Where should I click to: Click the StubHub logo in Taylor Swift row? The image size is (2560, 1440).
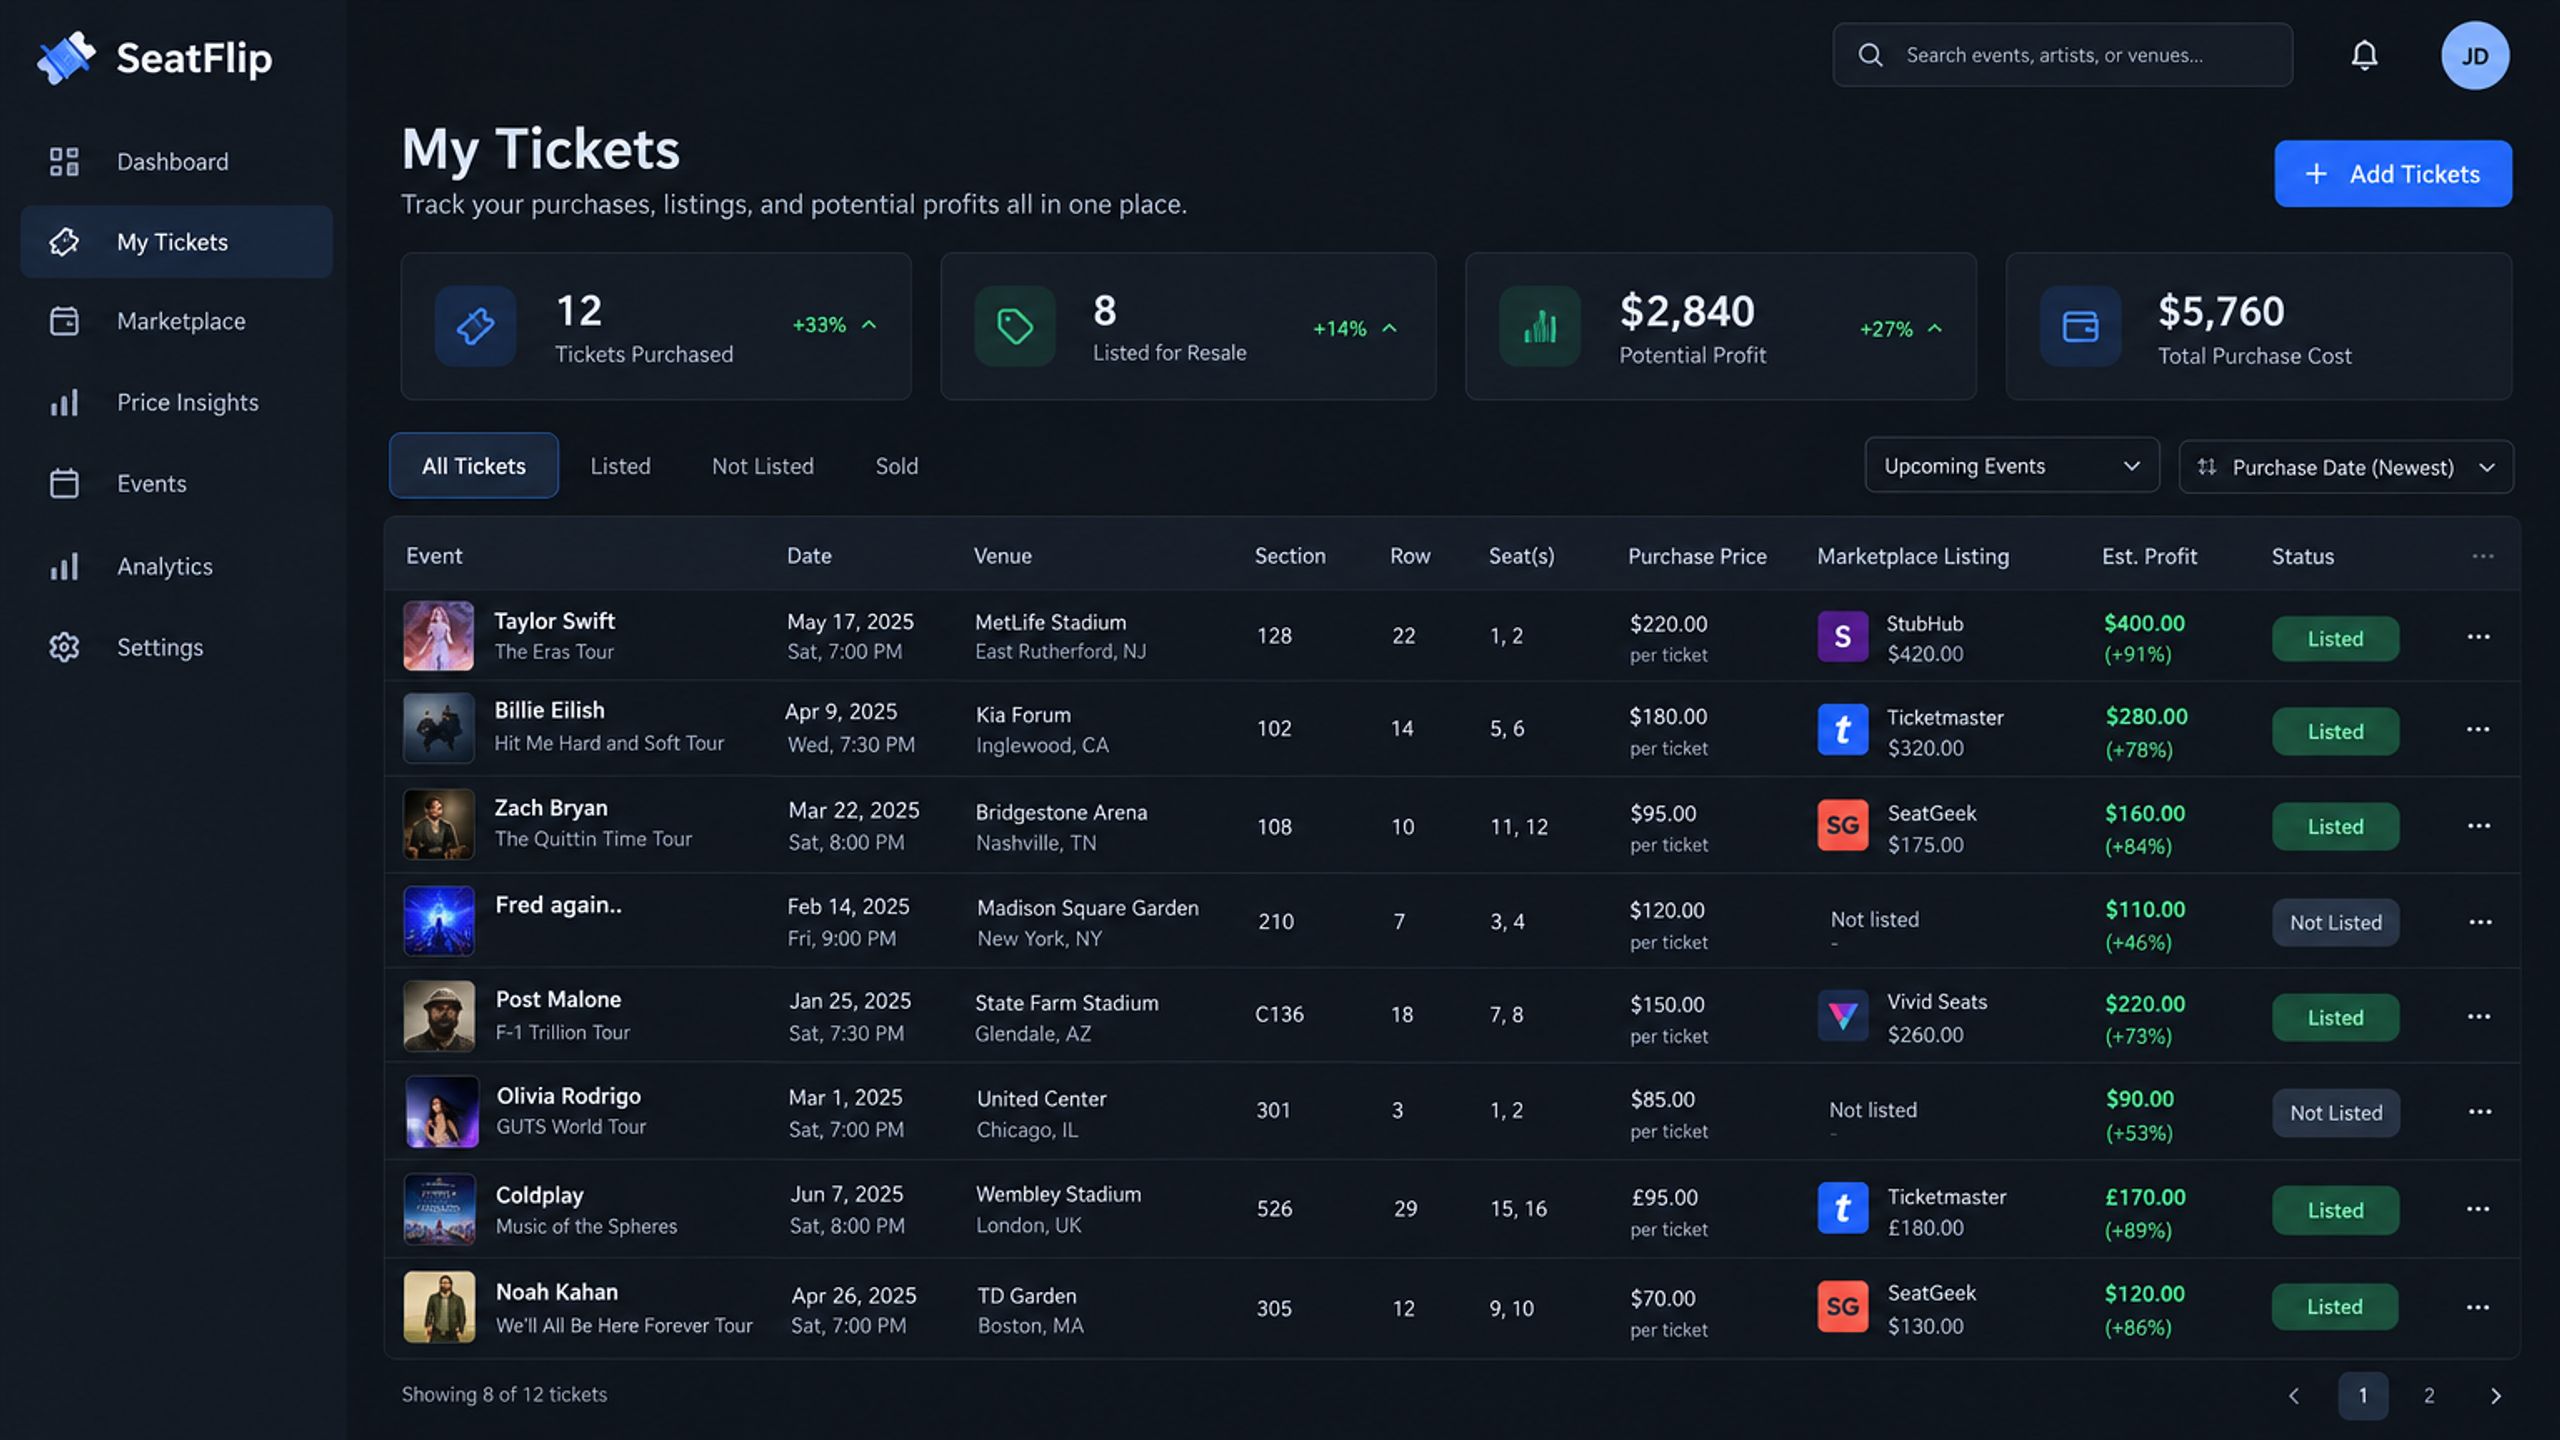pos(1842,636)
